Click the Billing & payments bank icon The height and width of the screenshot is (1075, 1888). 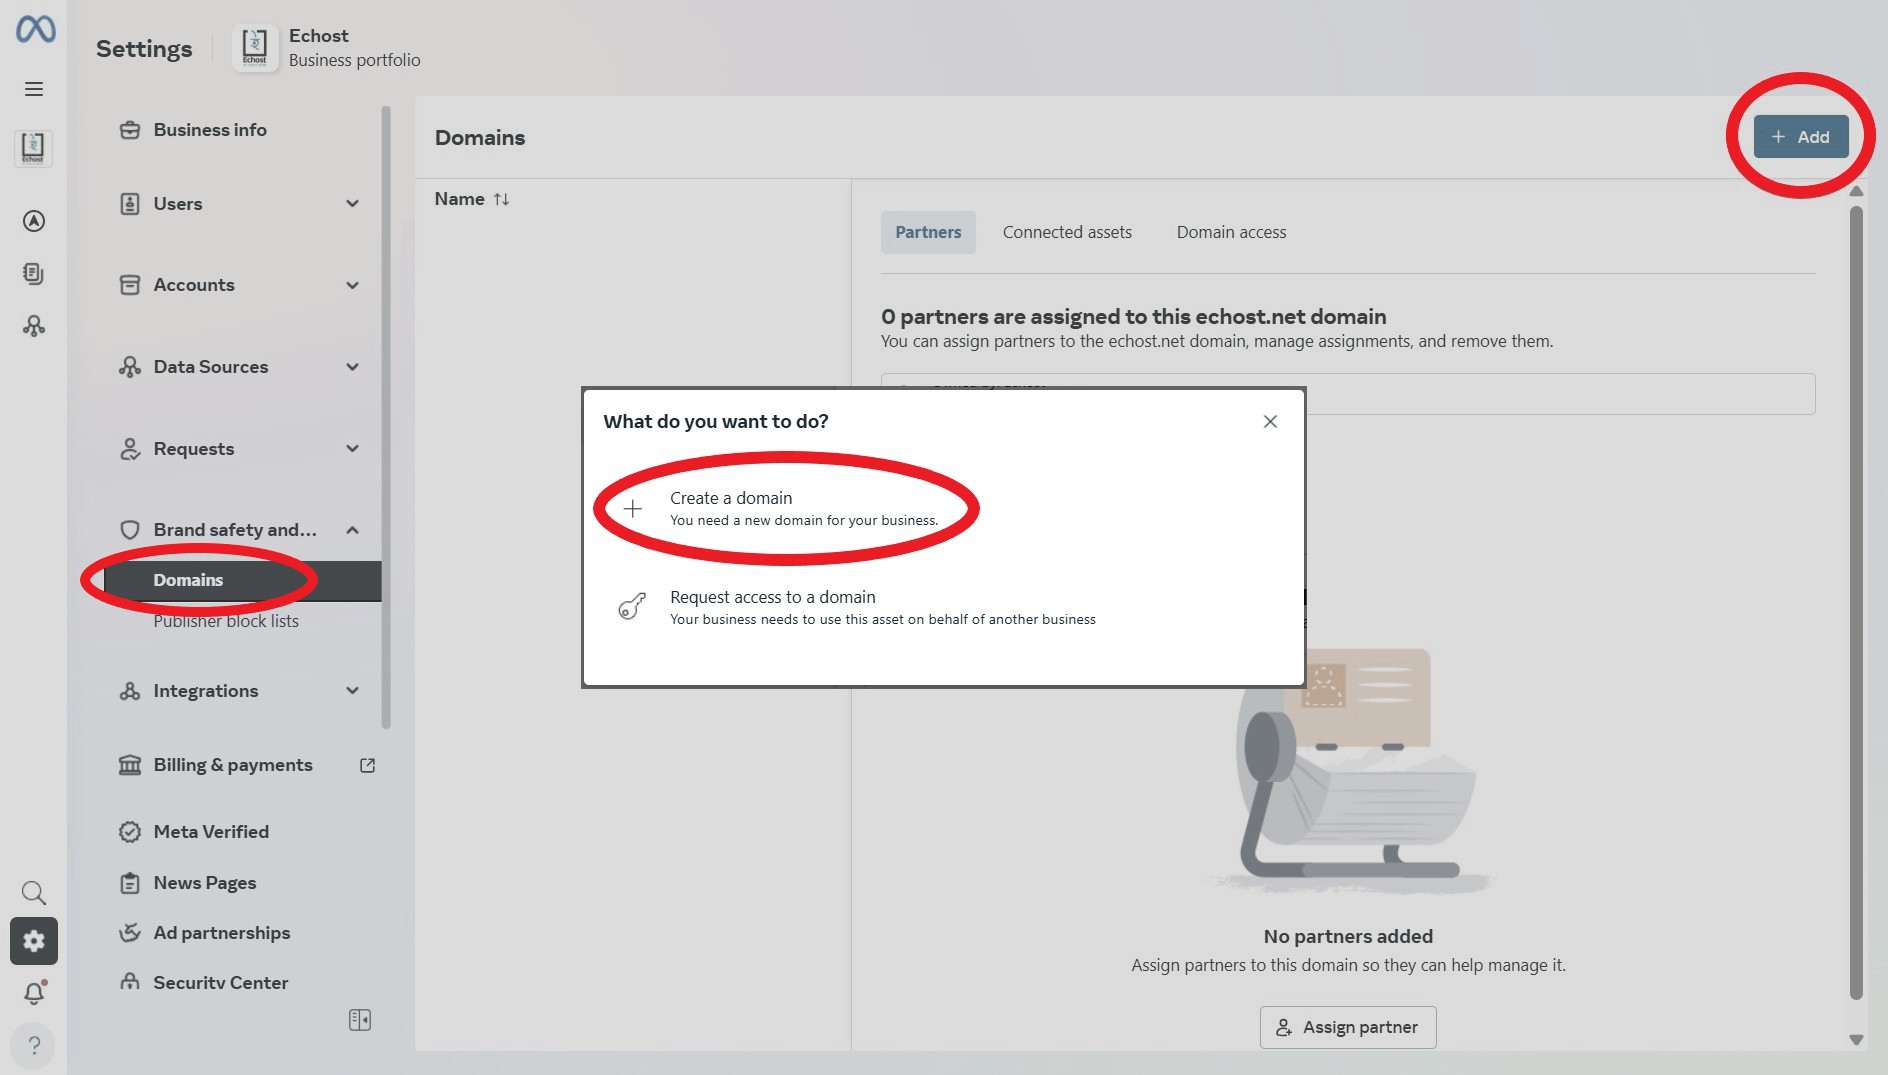[x=130, y=765]
